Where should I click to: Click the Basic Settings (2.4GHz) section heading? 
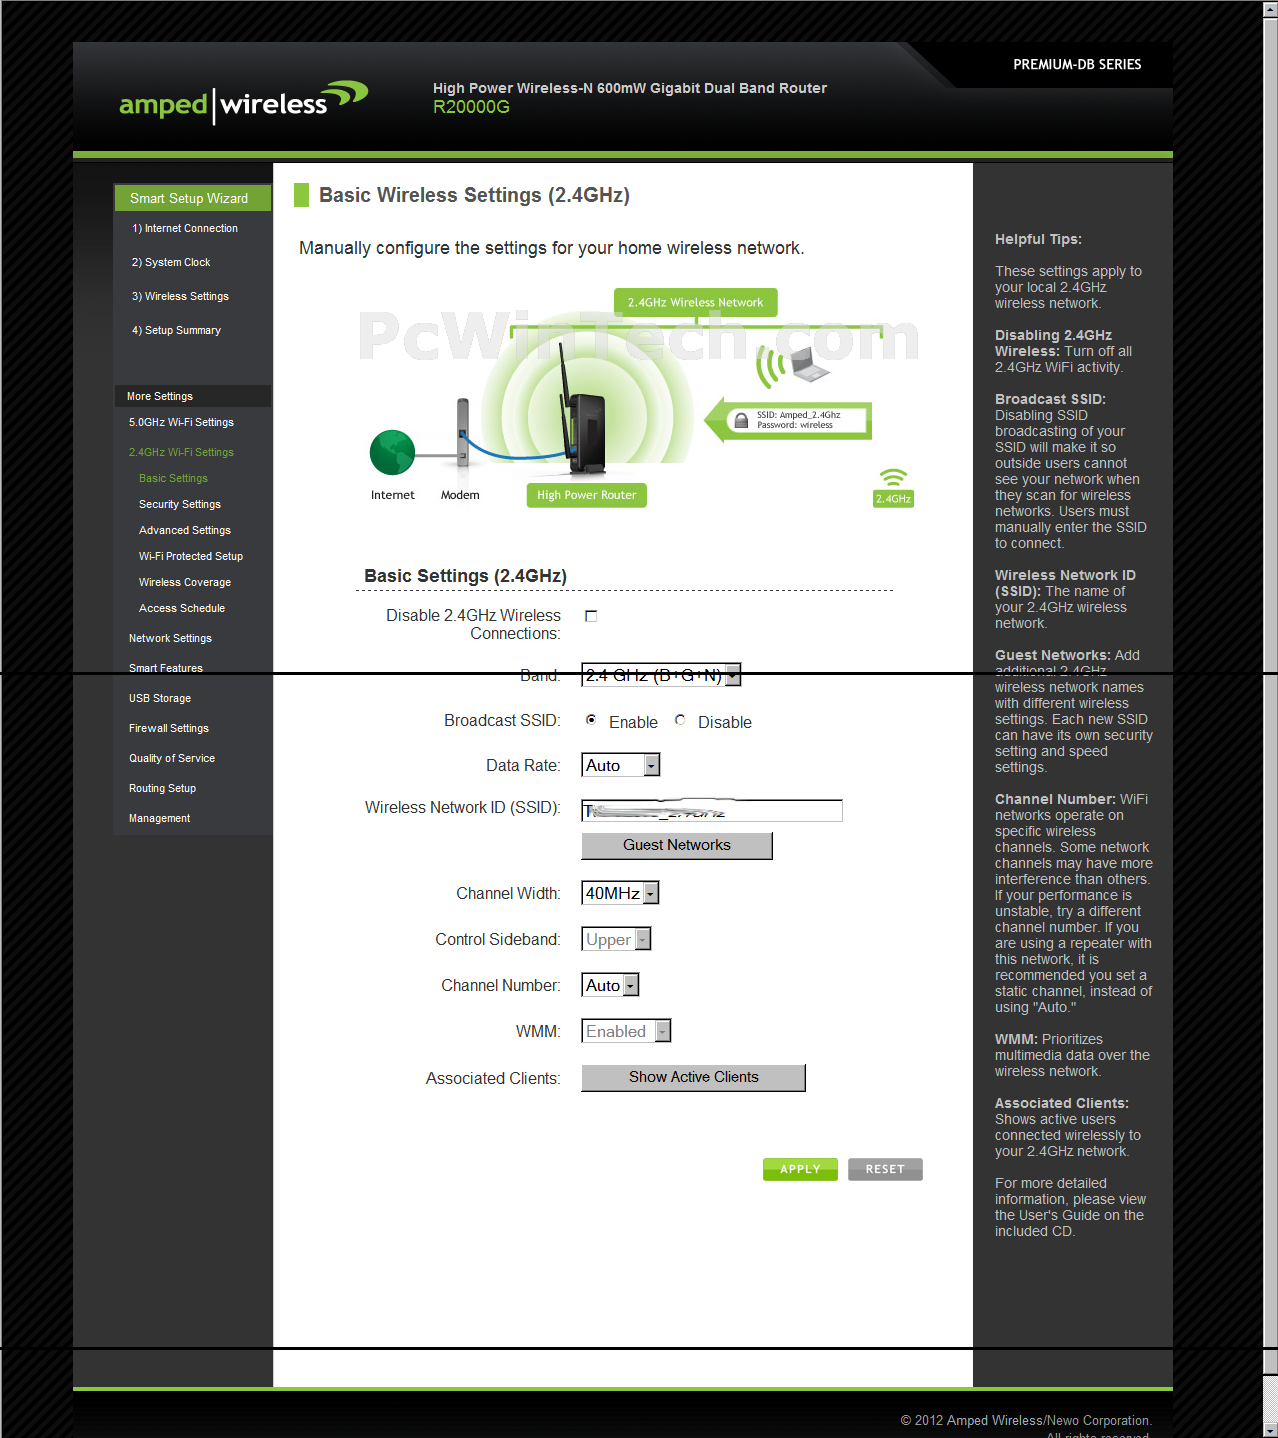tap(465, 576)
